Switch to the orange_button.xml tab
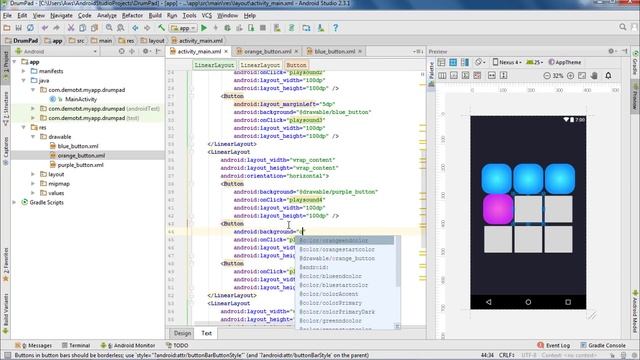The width and height of the screenshot is (640, 360). pos(267,51)
